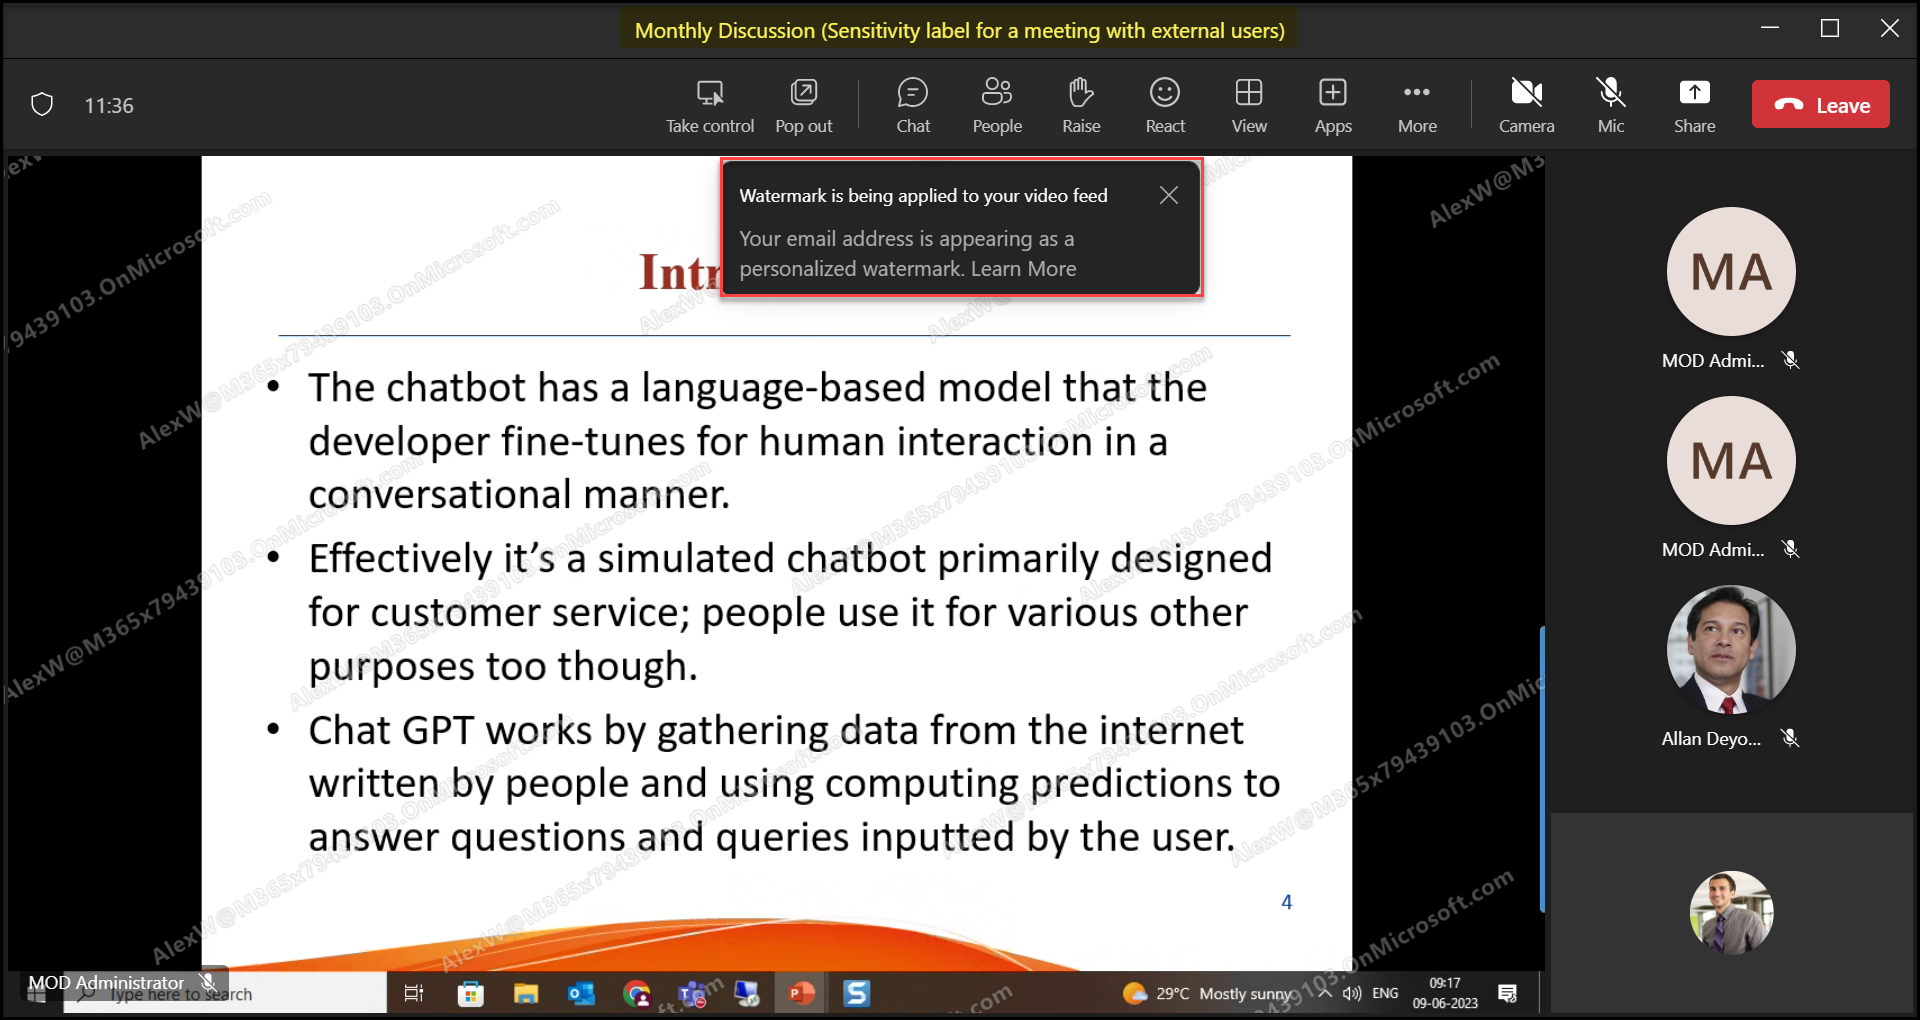Click the Take control icon
Image resolution: width=1920 pixels, height=1020 pixels.
click(x=710, y=94)
